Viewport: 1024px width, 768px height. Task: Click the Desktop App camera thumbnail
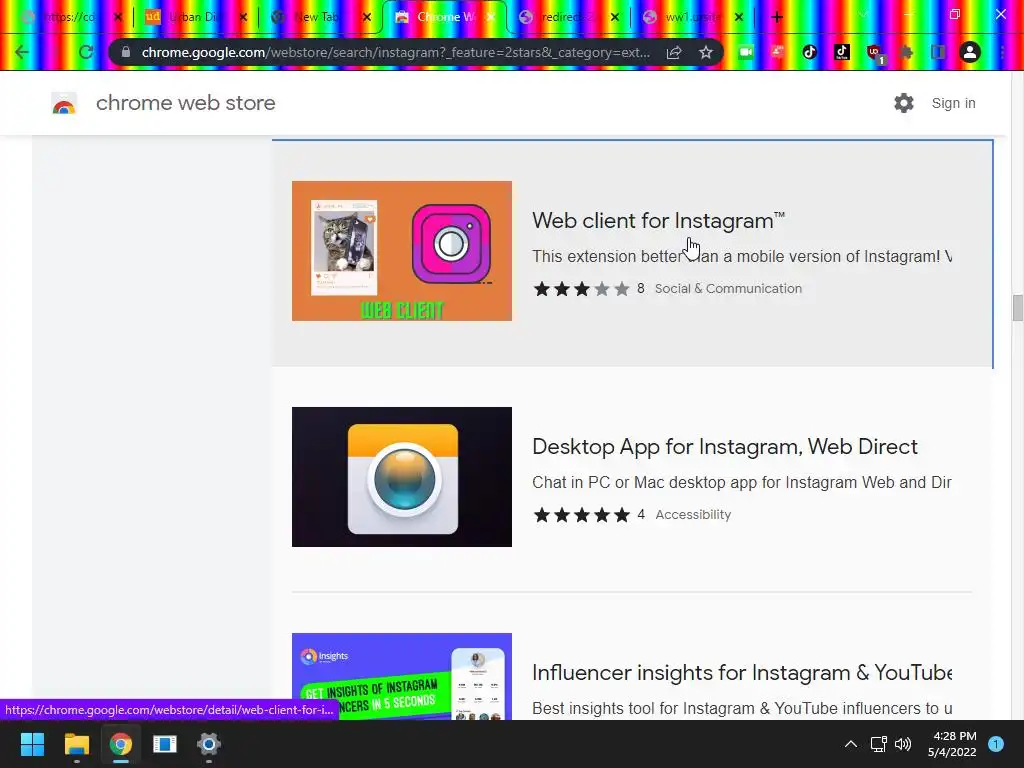coord(402,477)
